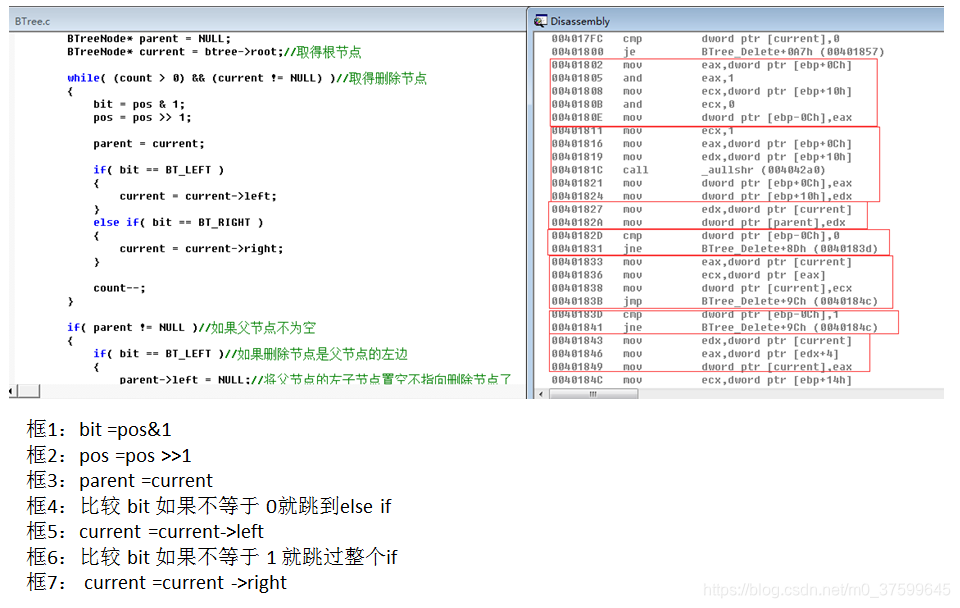Screen dimensions: 960x608
Task: Click the line 'current = current->left;'
Action: [198, 197]
